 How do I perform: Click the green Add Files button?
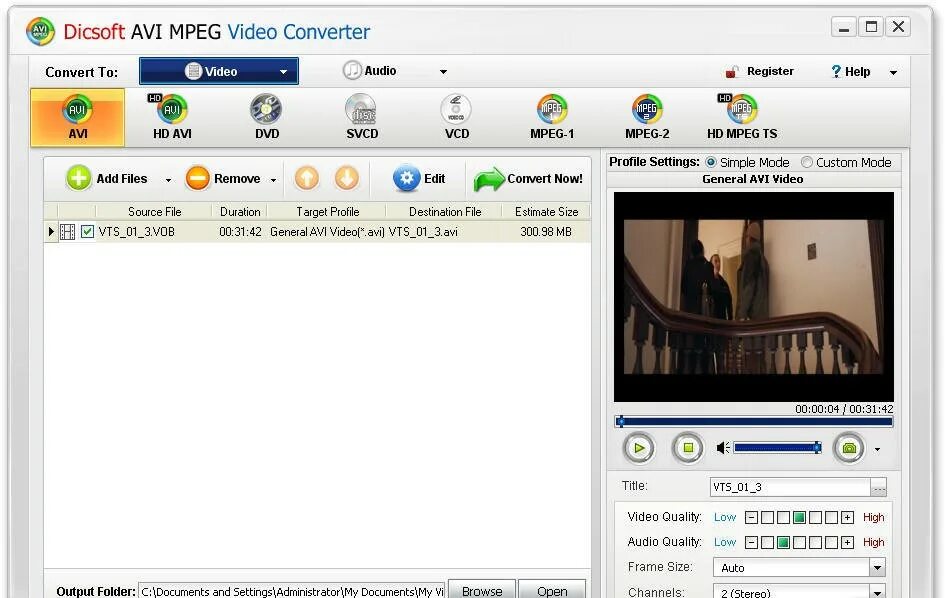(107, 178)
